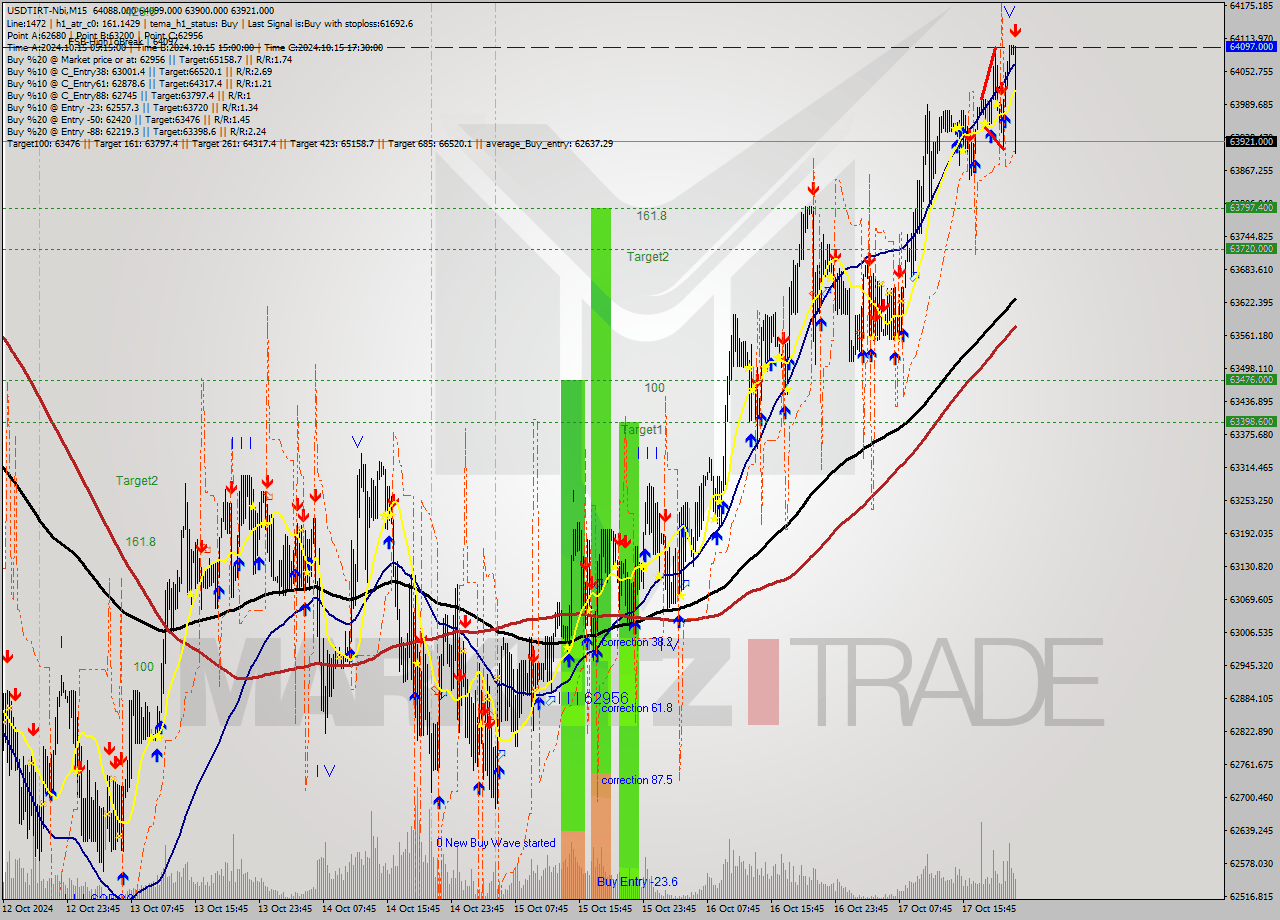Click the 'Target1' chart annotation
This screenshot has height=920, width=1280.
(641, 429)
